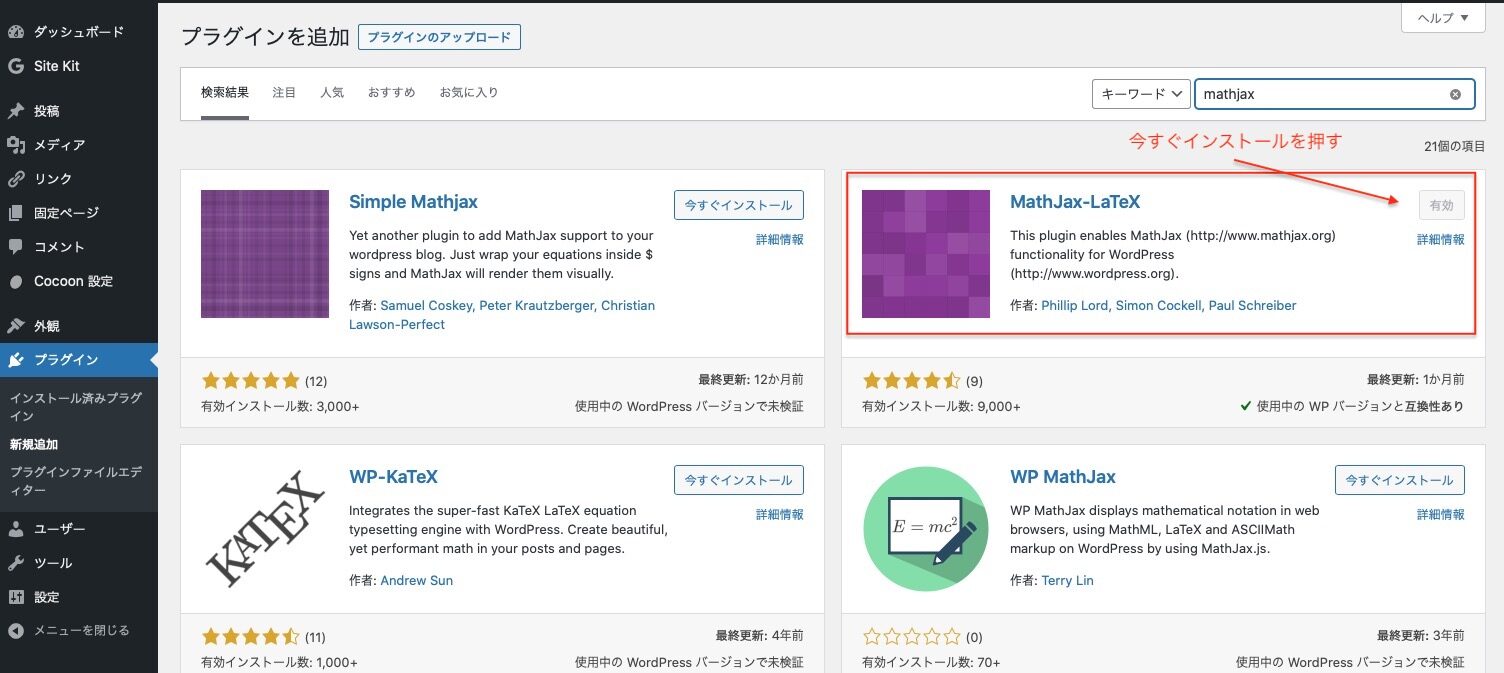Click the Dashboard icon in sidebar
Screen dimensions: 1504x673
(16, 32)
